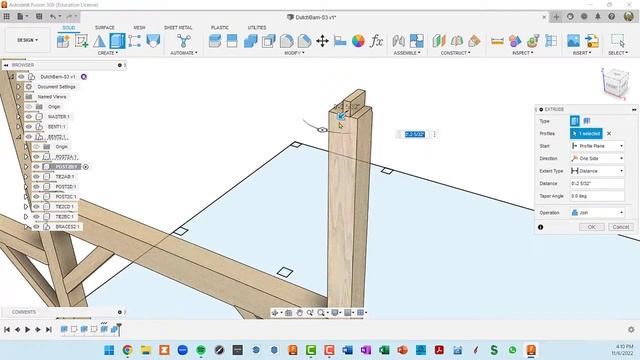
Task: Open Extent Type Distance dropdown
Action: point(597,171)
